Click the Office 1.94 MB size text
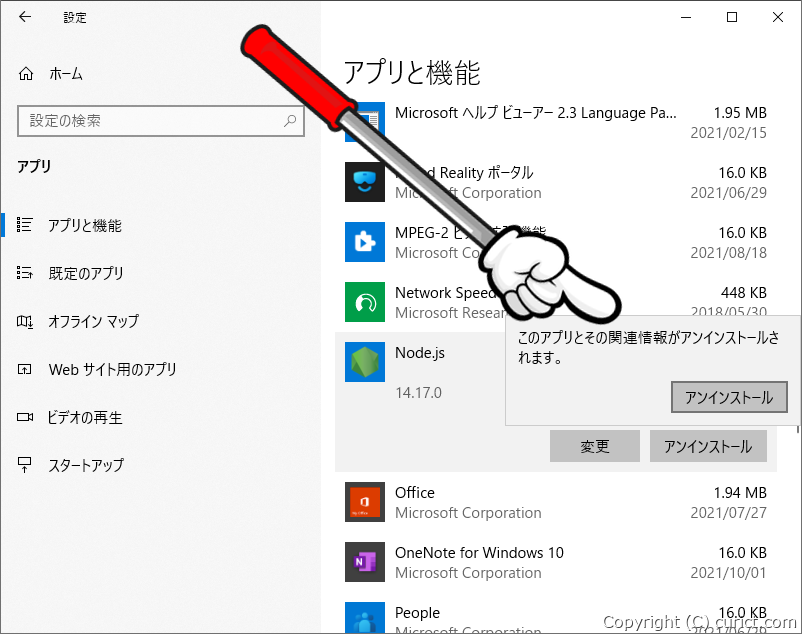This screenshot has height=634, width=802. pyautogui.click(x=740, y=492)
